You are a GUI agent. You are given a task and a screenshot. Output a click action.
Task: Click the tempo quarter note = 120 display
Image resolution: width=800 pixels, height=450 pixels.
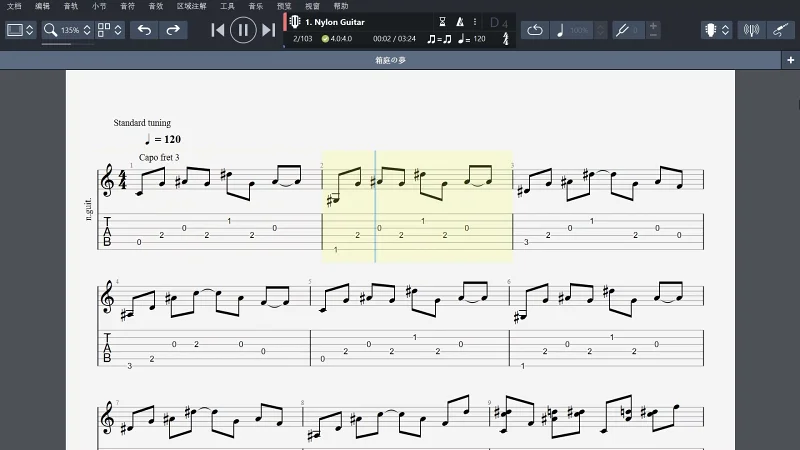[x=472, y=39]
